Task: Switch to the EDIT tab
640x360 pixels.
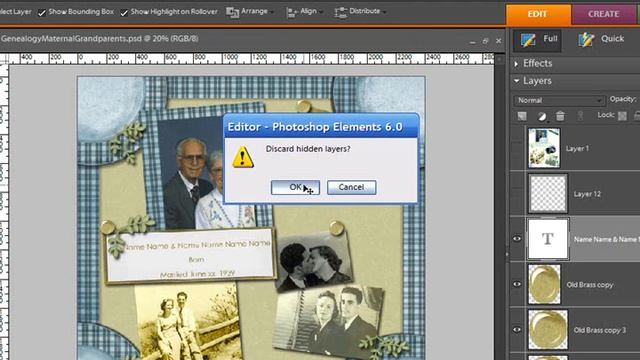Action: 538,14
